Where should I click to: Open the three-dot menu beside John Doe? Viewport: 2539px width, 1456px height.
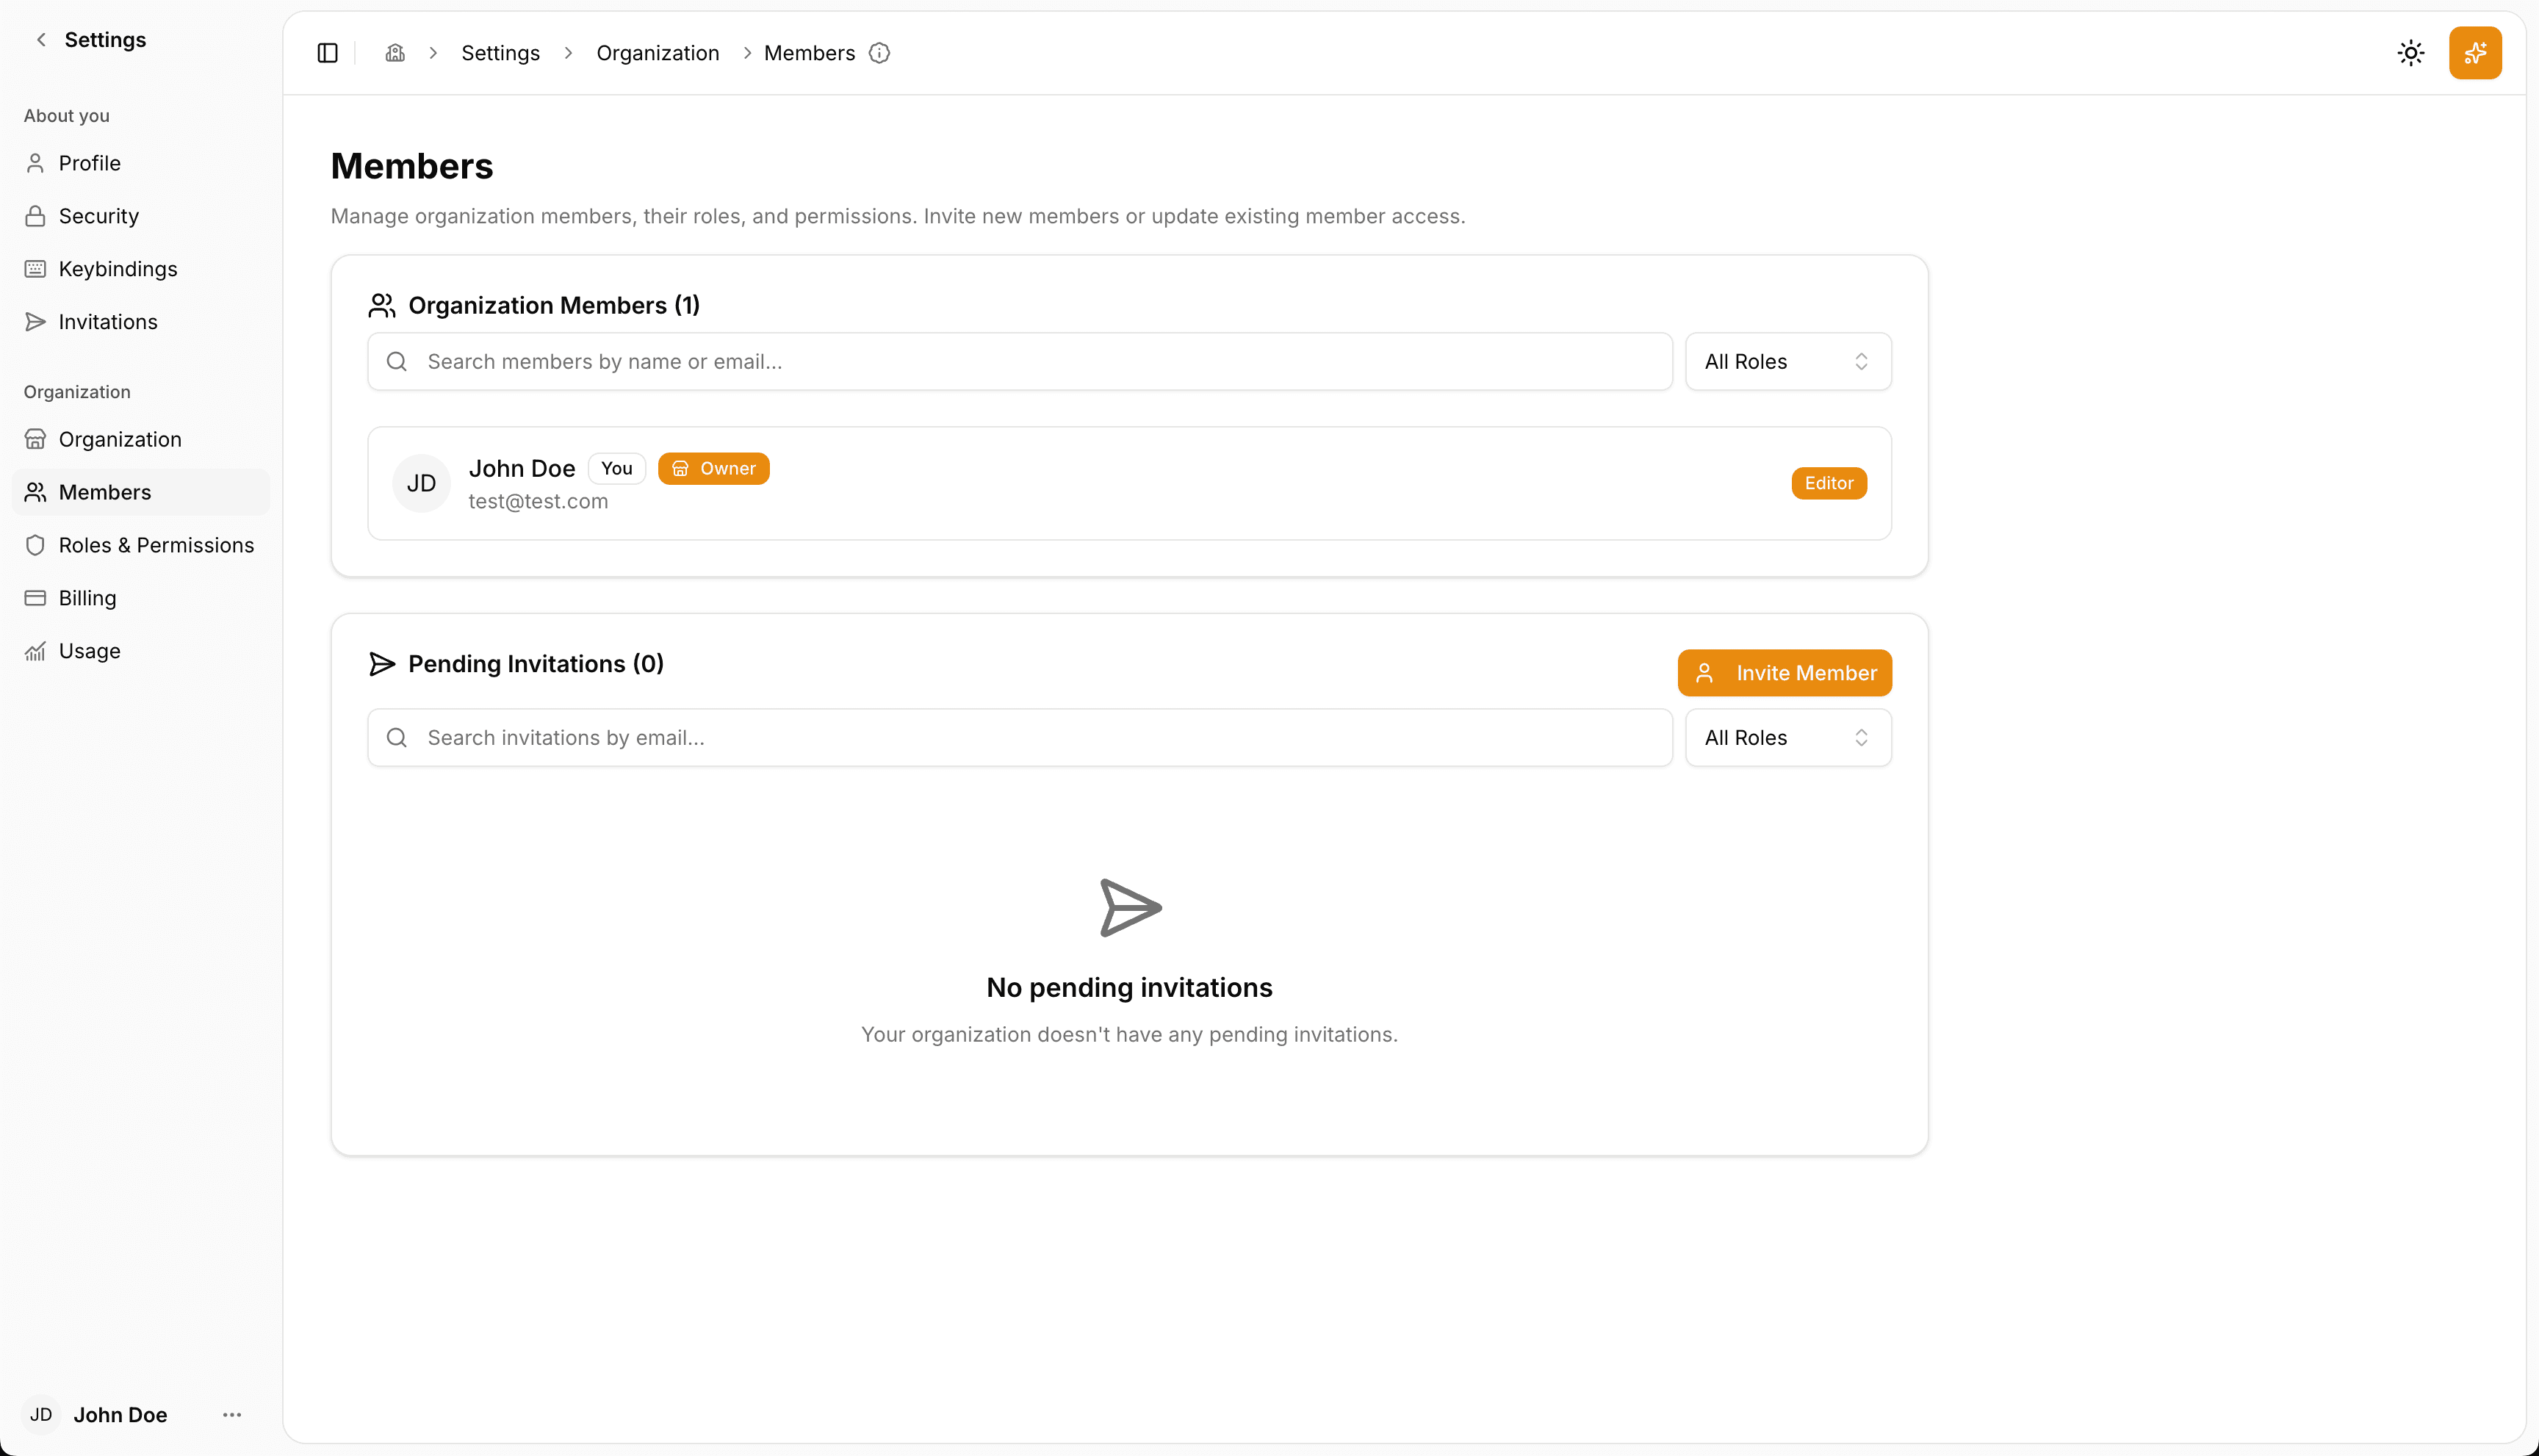tap(232, 1414)
